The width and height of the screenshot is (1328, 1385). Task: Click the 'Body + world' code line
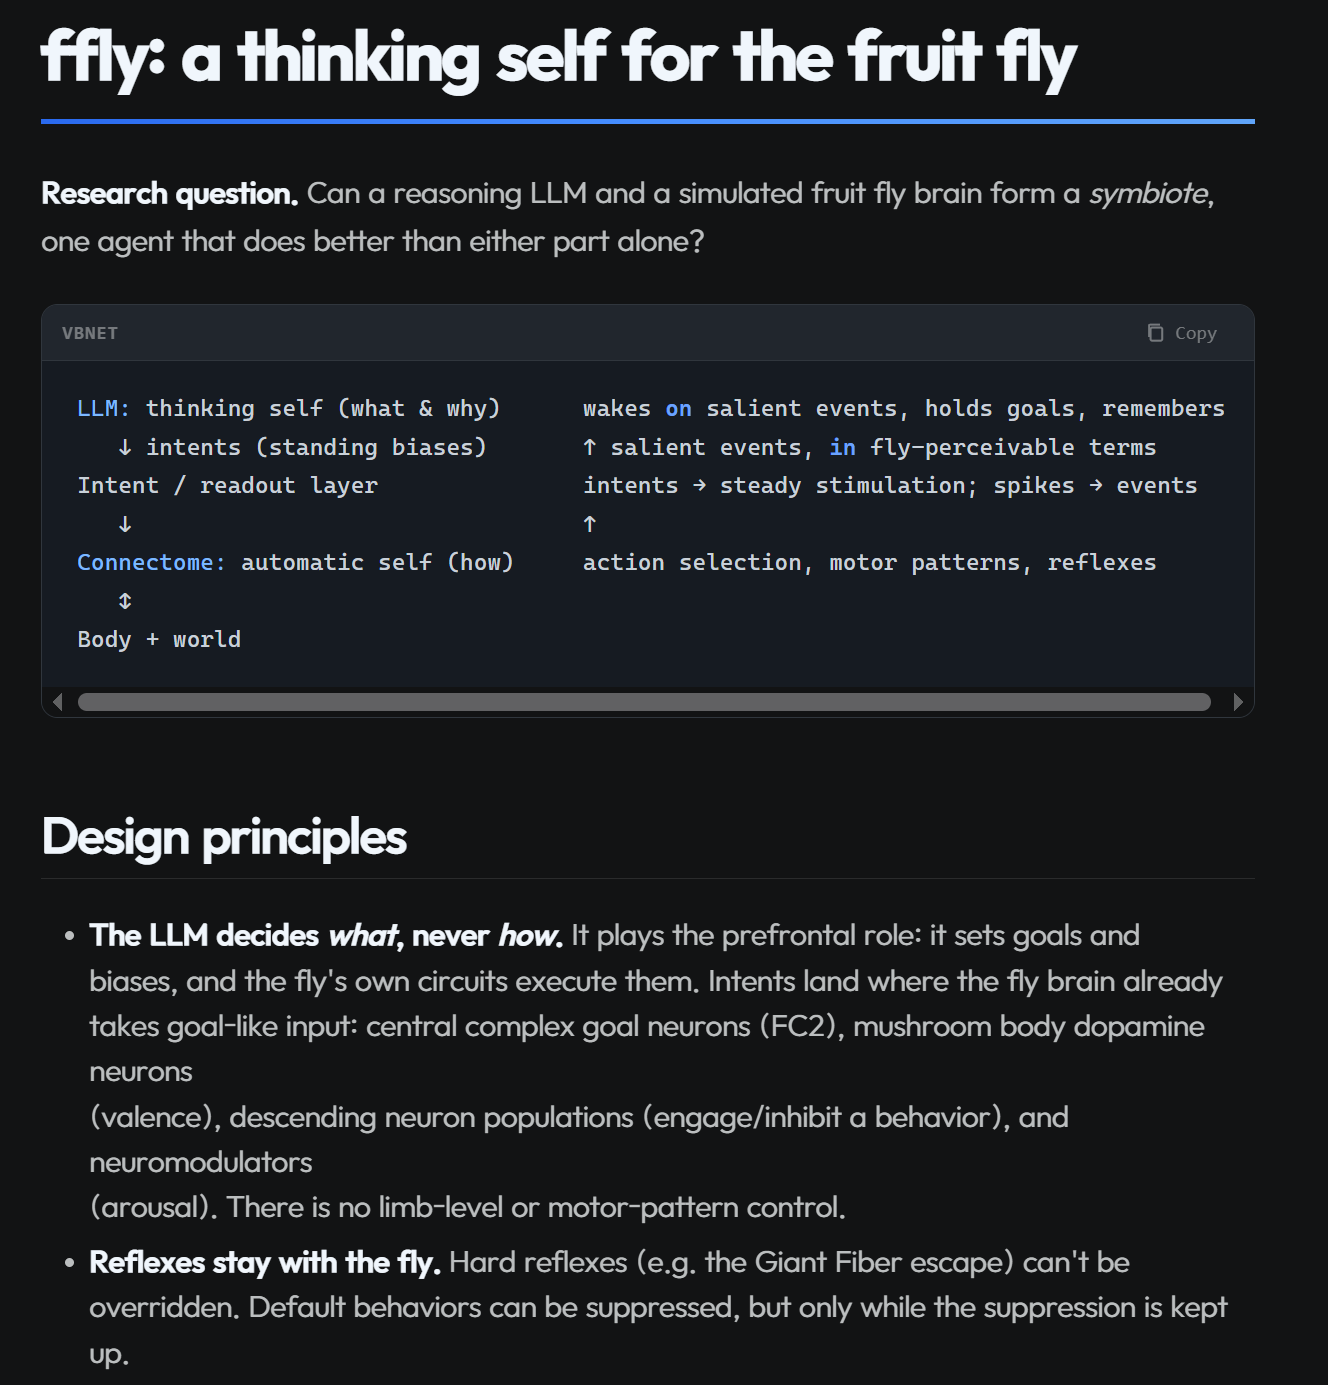pyautogui.click(x=159, y=639)
